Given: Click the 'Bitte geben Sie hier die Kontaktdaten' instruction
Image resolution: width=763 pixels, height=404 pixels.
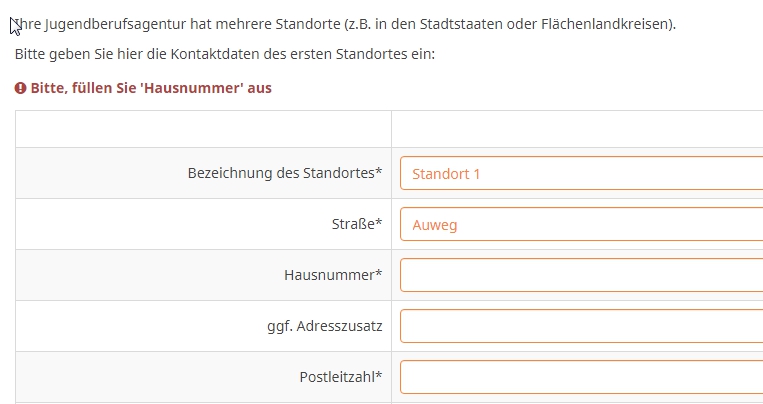Looking at the screenshot, I should point(225,53).
